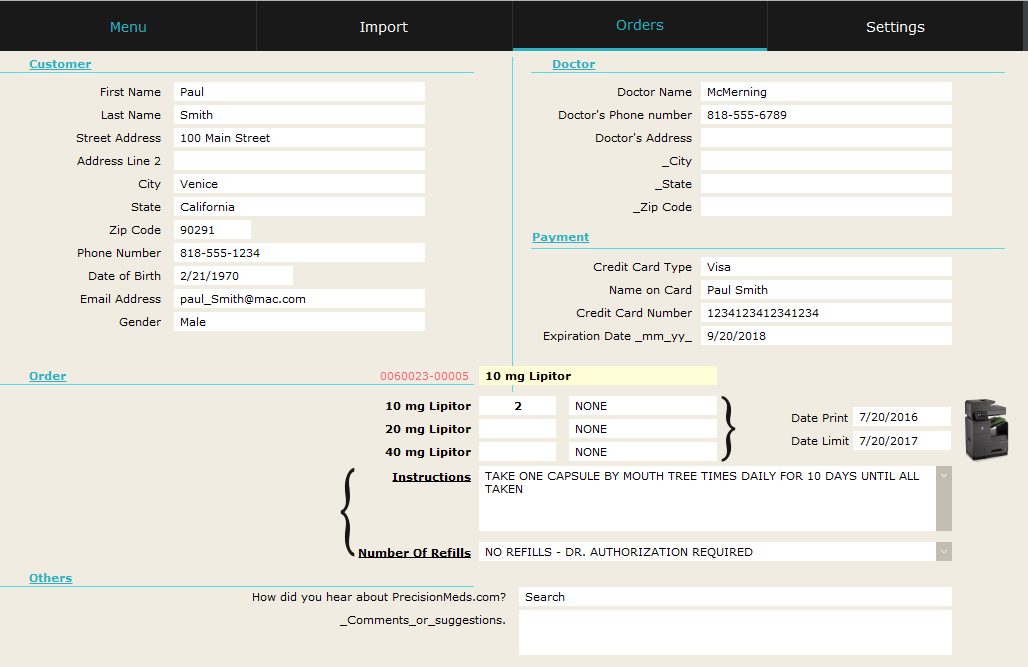Click the Customer section heading
The image size is (1028, 667).
pyautogui.click(x=60, y=64)
